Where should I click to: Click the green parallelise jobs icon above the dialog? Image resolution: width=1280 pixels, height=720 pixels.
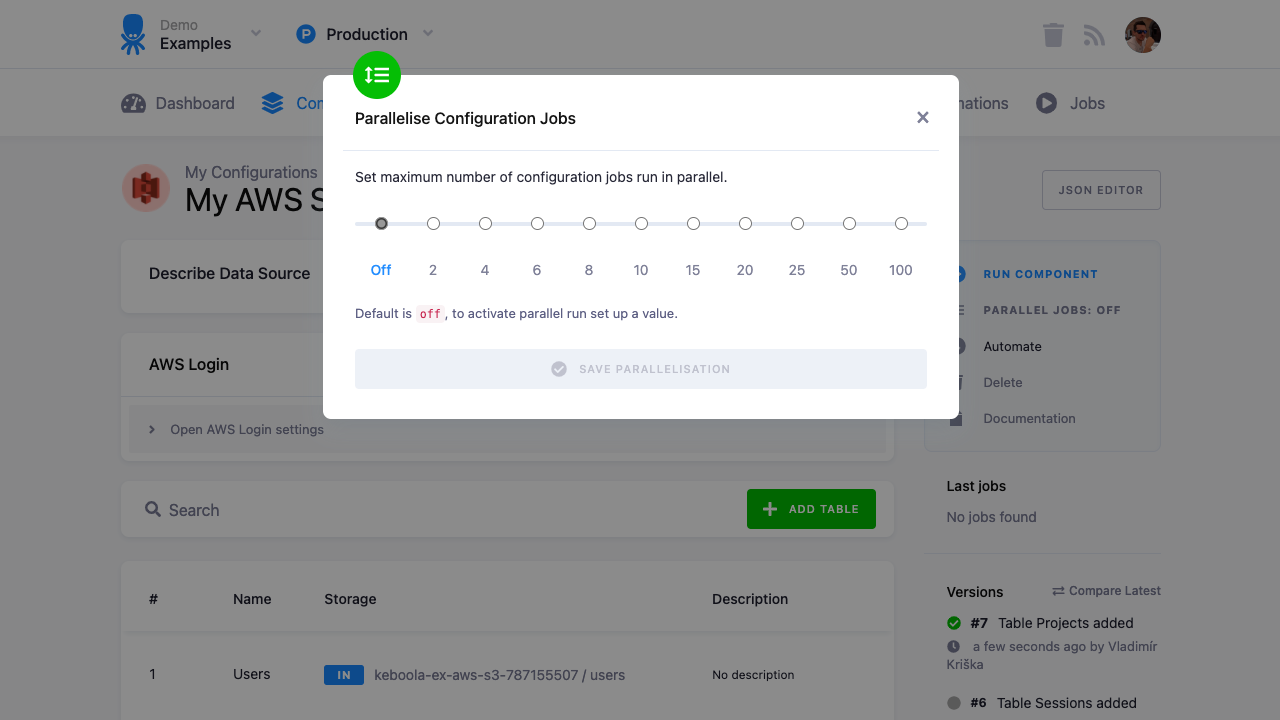tap(377, 75)
